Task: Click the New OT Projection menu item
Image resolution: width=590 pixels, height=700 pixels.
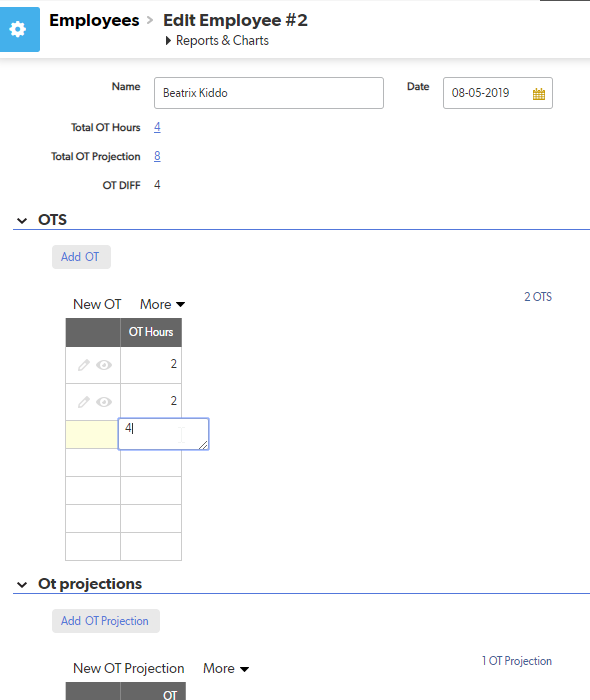Action: 129,669
